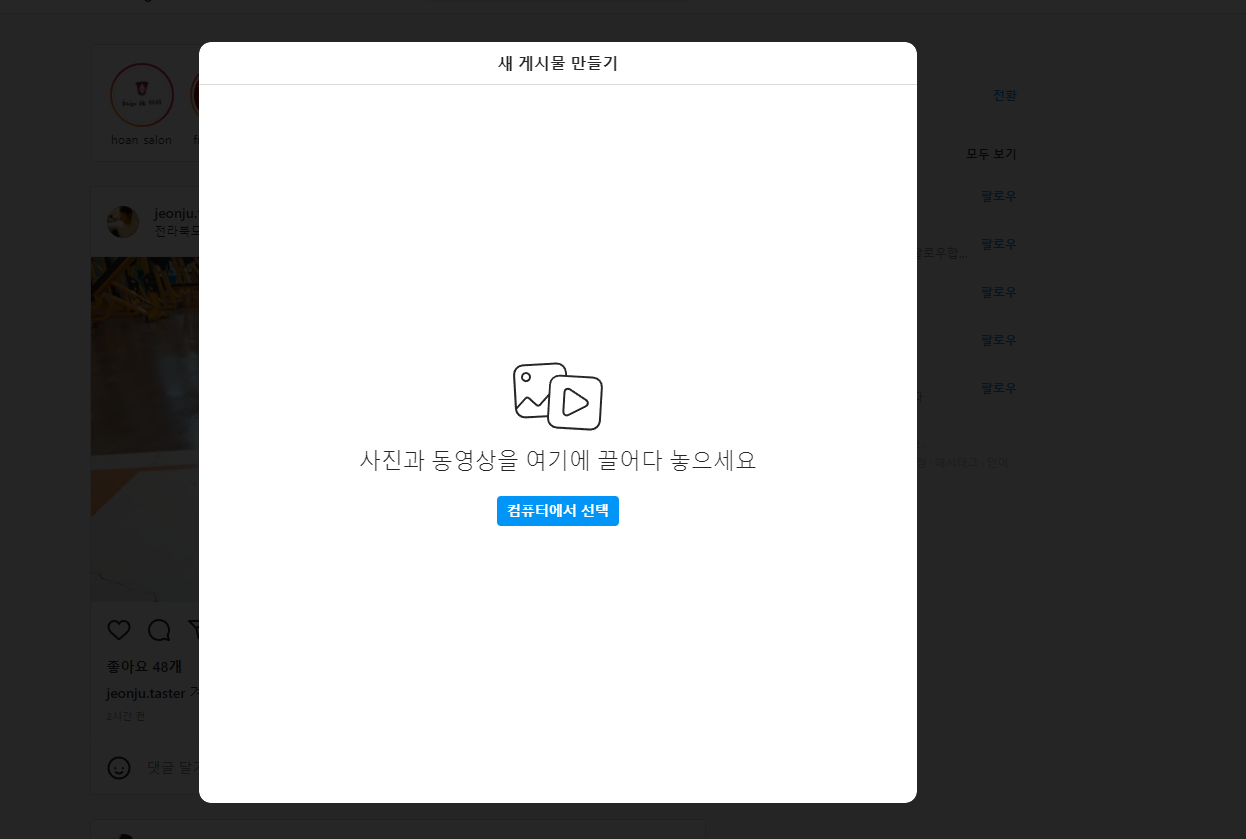Click the '해시태그' footer link
The height and width of the screenshot is (839, 1246).
[956, 463]
